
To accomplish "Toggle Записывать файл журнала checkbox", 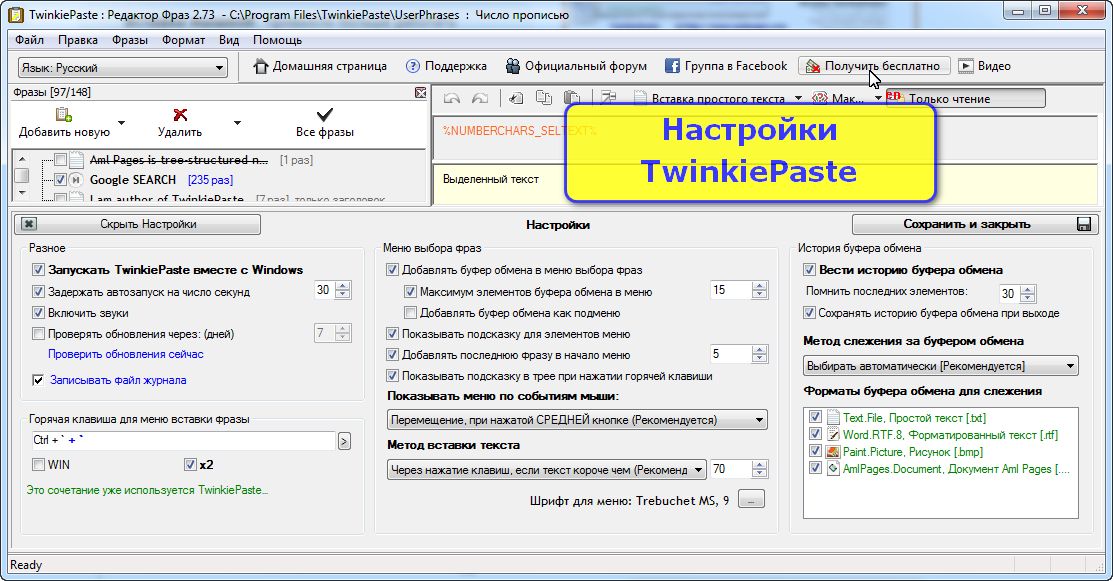I will point(38,380).
